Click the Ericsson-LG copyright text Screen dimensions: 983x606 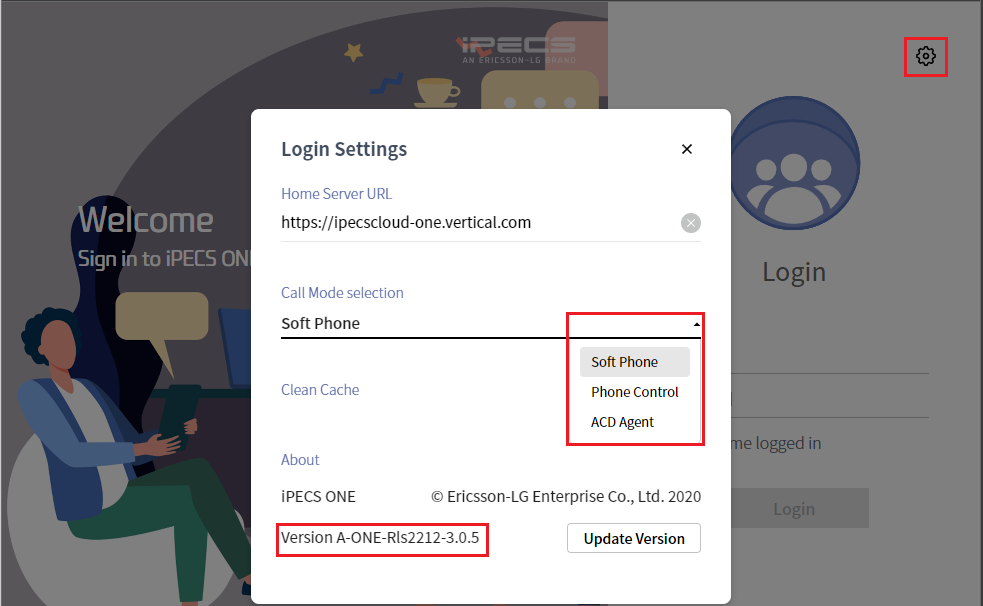pos(565,496)
